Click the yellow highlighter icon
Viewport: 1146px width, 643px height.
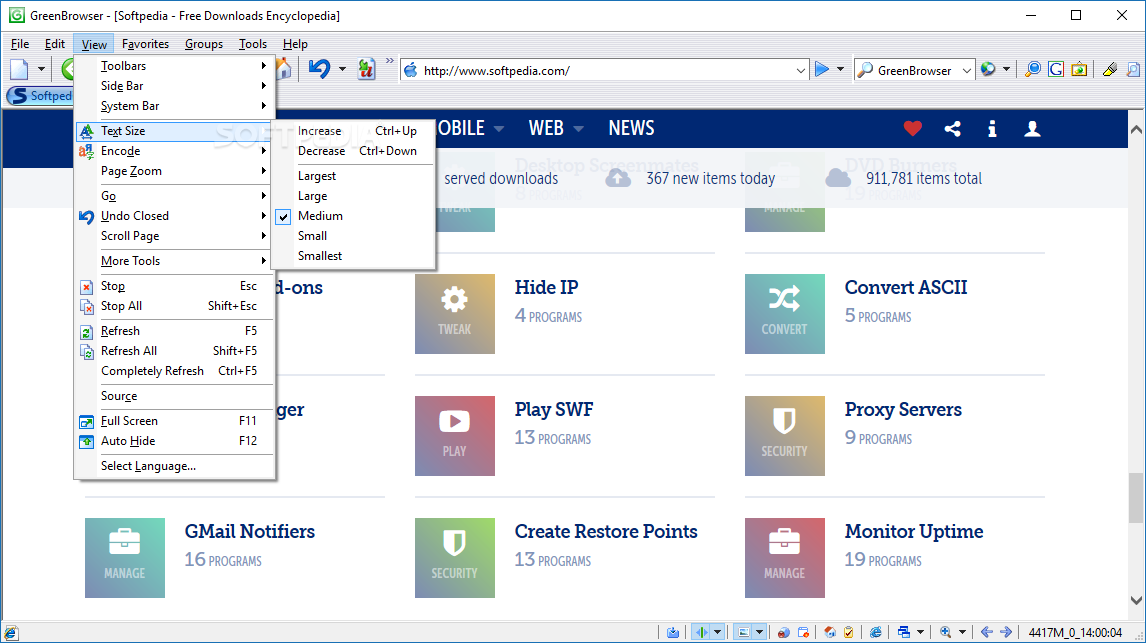tap(1110, 69)
